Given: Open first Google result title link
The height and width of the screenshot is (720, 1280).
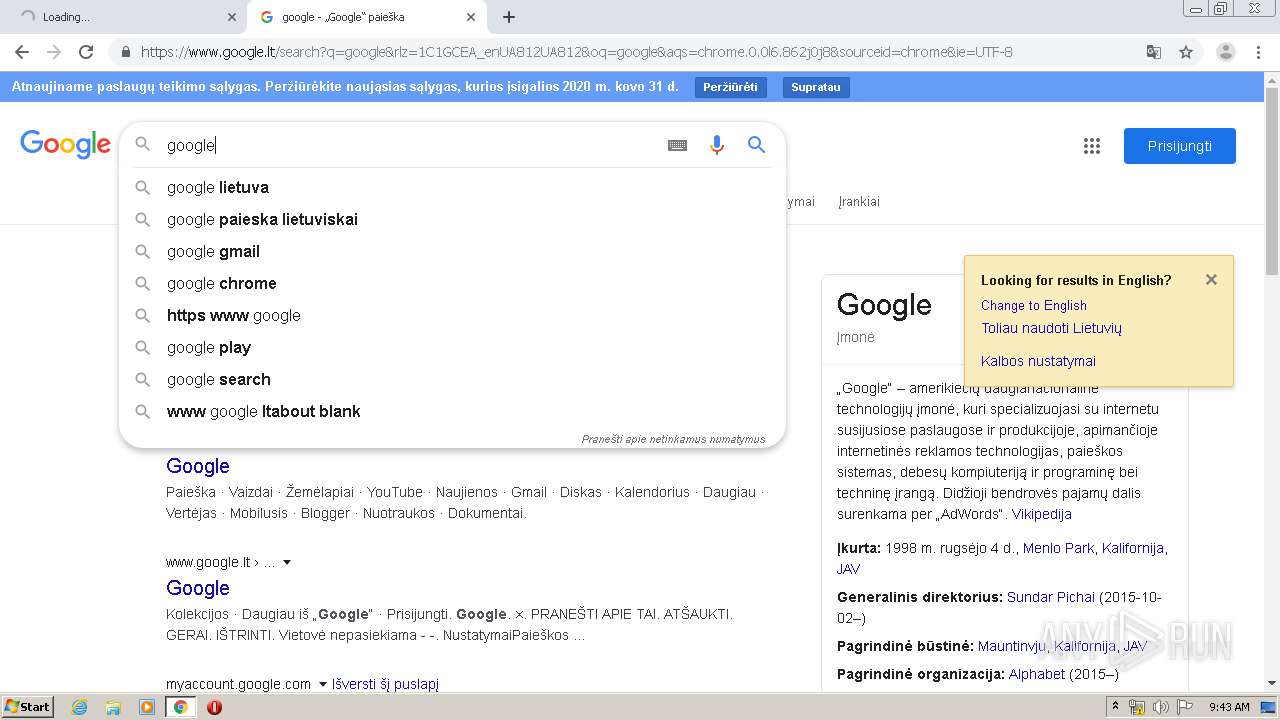Looking at the screenshot, I should pos(198,466).
